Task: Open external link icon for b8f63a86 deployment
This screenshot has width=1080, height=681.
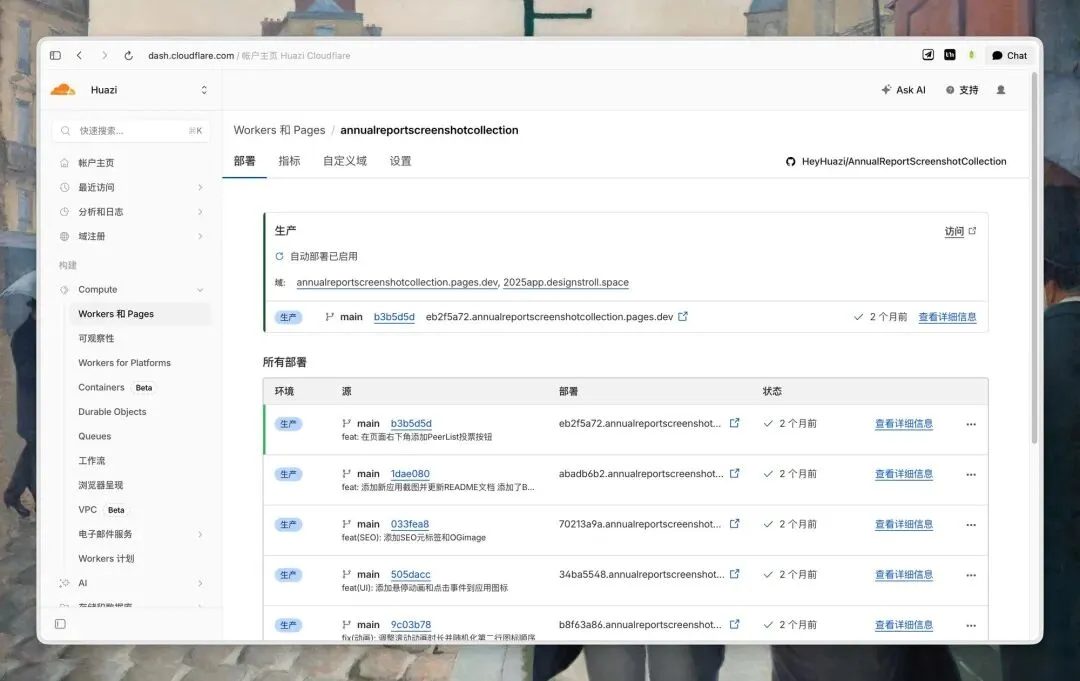Action: (734, 624)
